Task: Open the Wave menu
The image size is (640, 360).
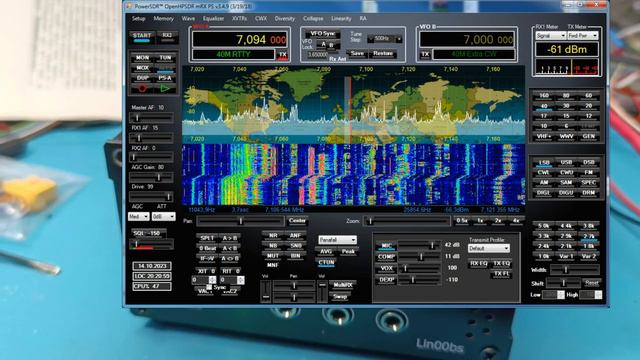Action: click(188, 19)
